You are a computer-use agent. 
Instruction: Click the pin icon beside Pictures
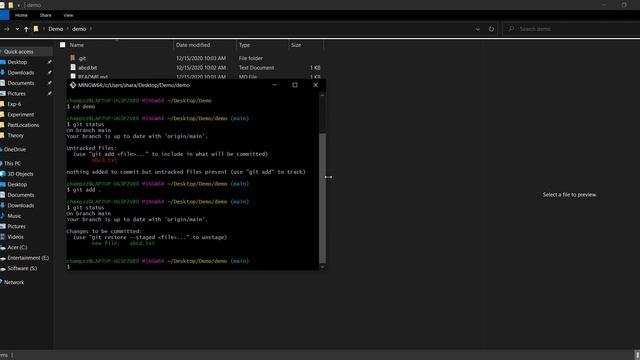[49, 93]
